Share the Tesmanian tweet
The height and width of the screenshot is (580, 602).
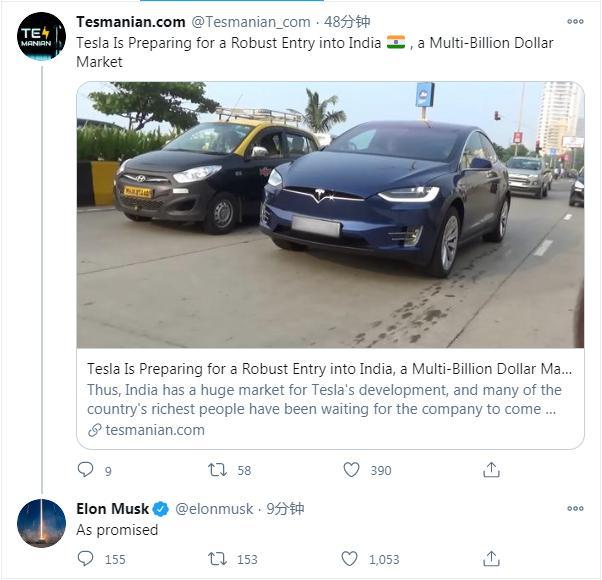coord(491,470)
